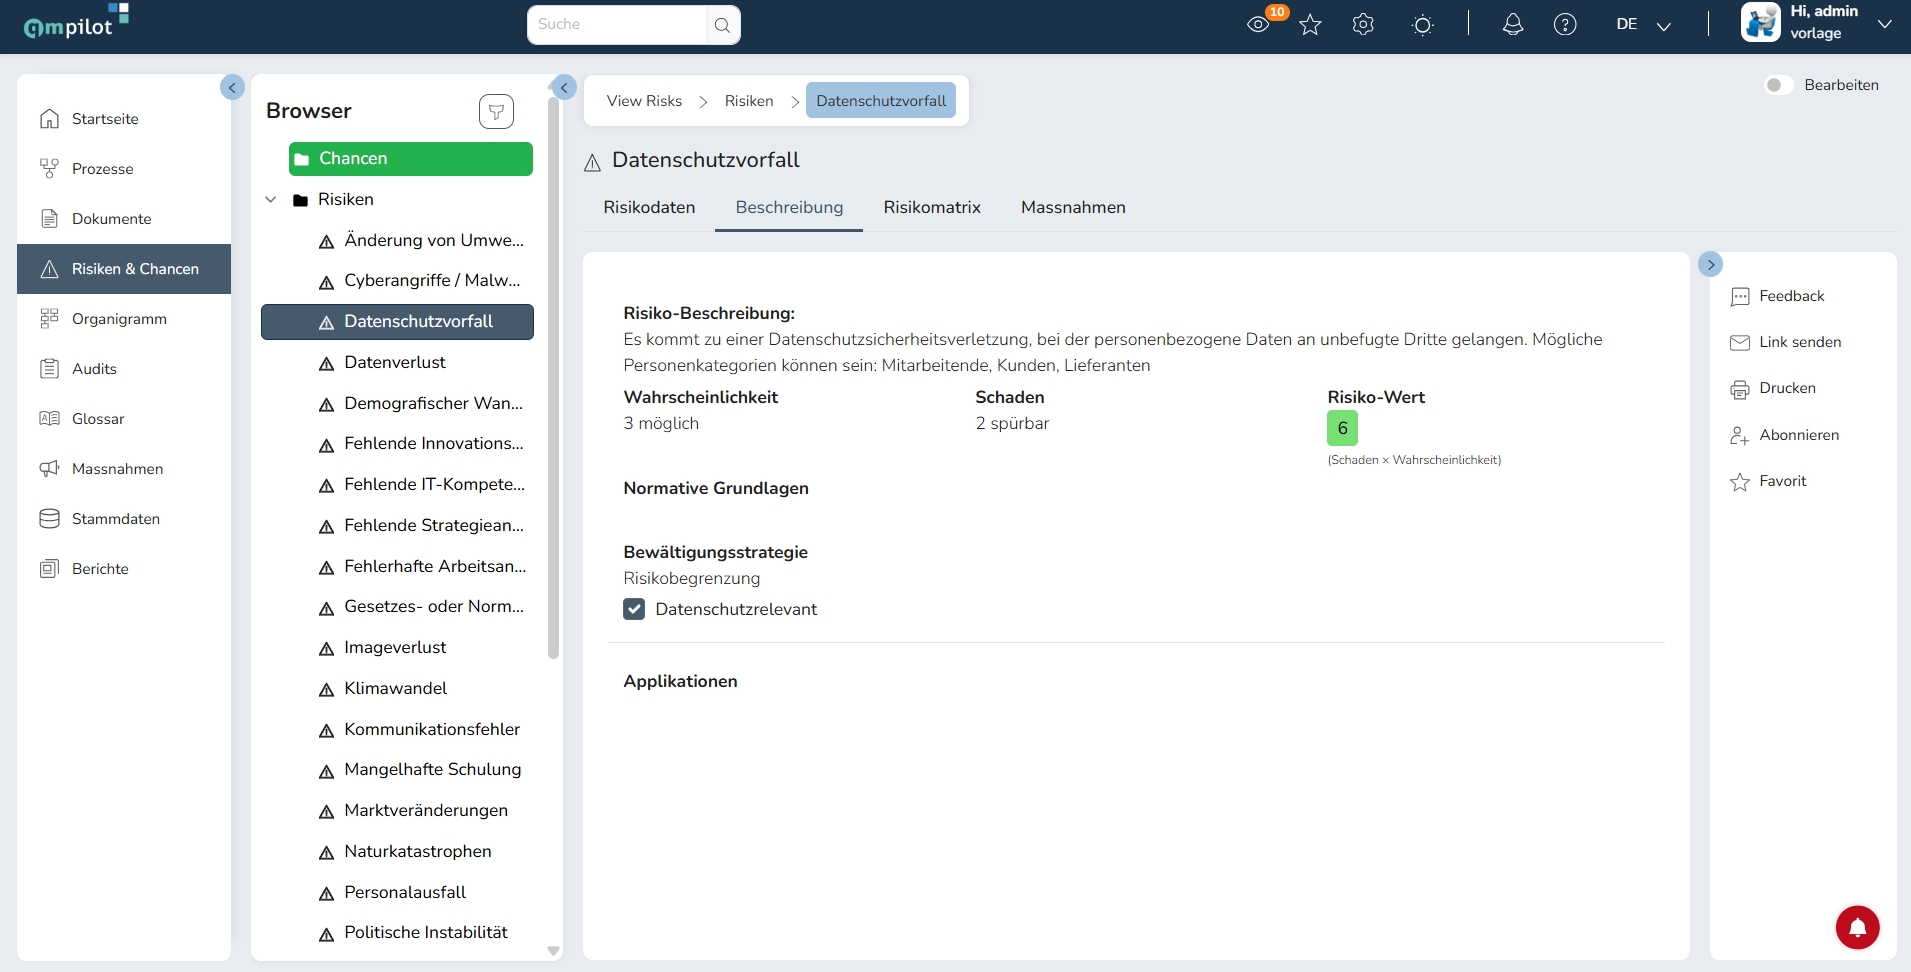
Task: Collapse the right action panel
Action: 1711,264
